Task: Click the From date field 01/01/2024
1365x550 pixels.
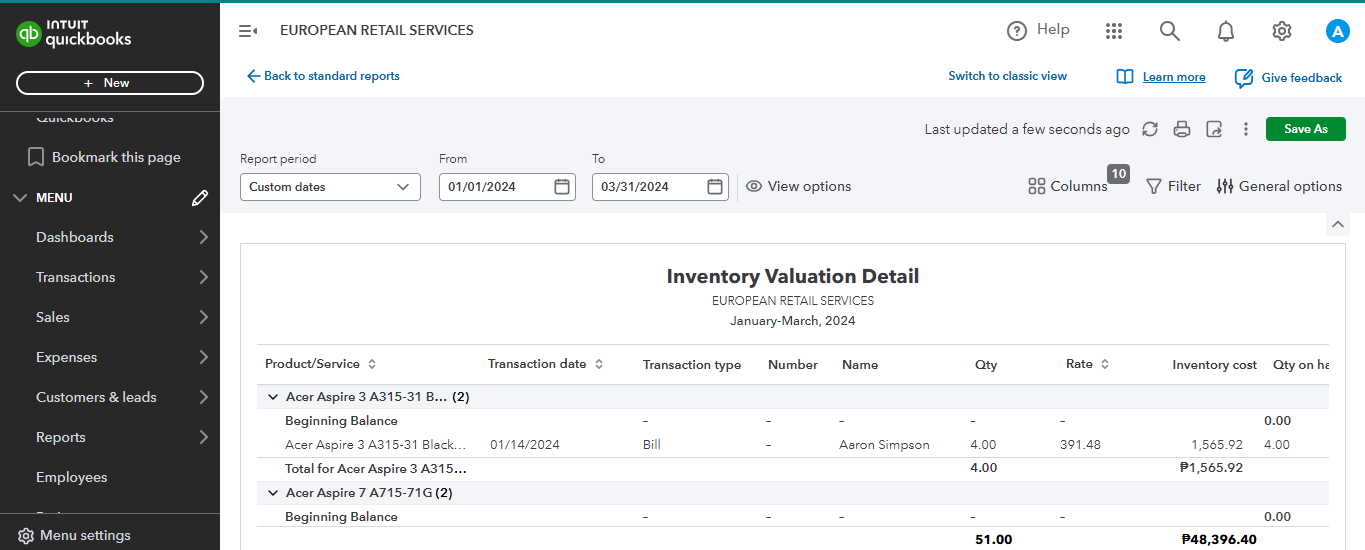Action: coord(507,187)
